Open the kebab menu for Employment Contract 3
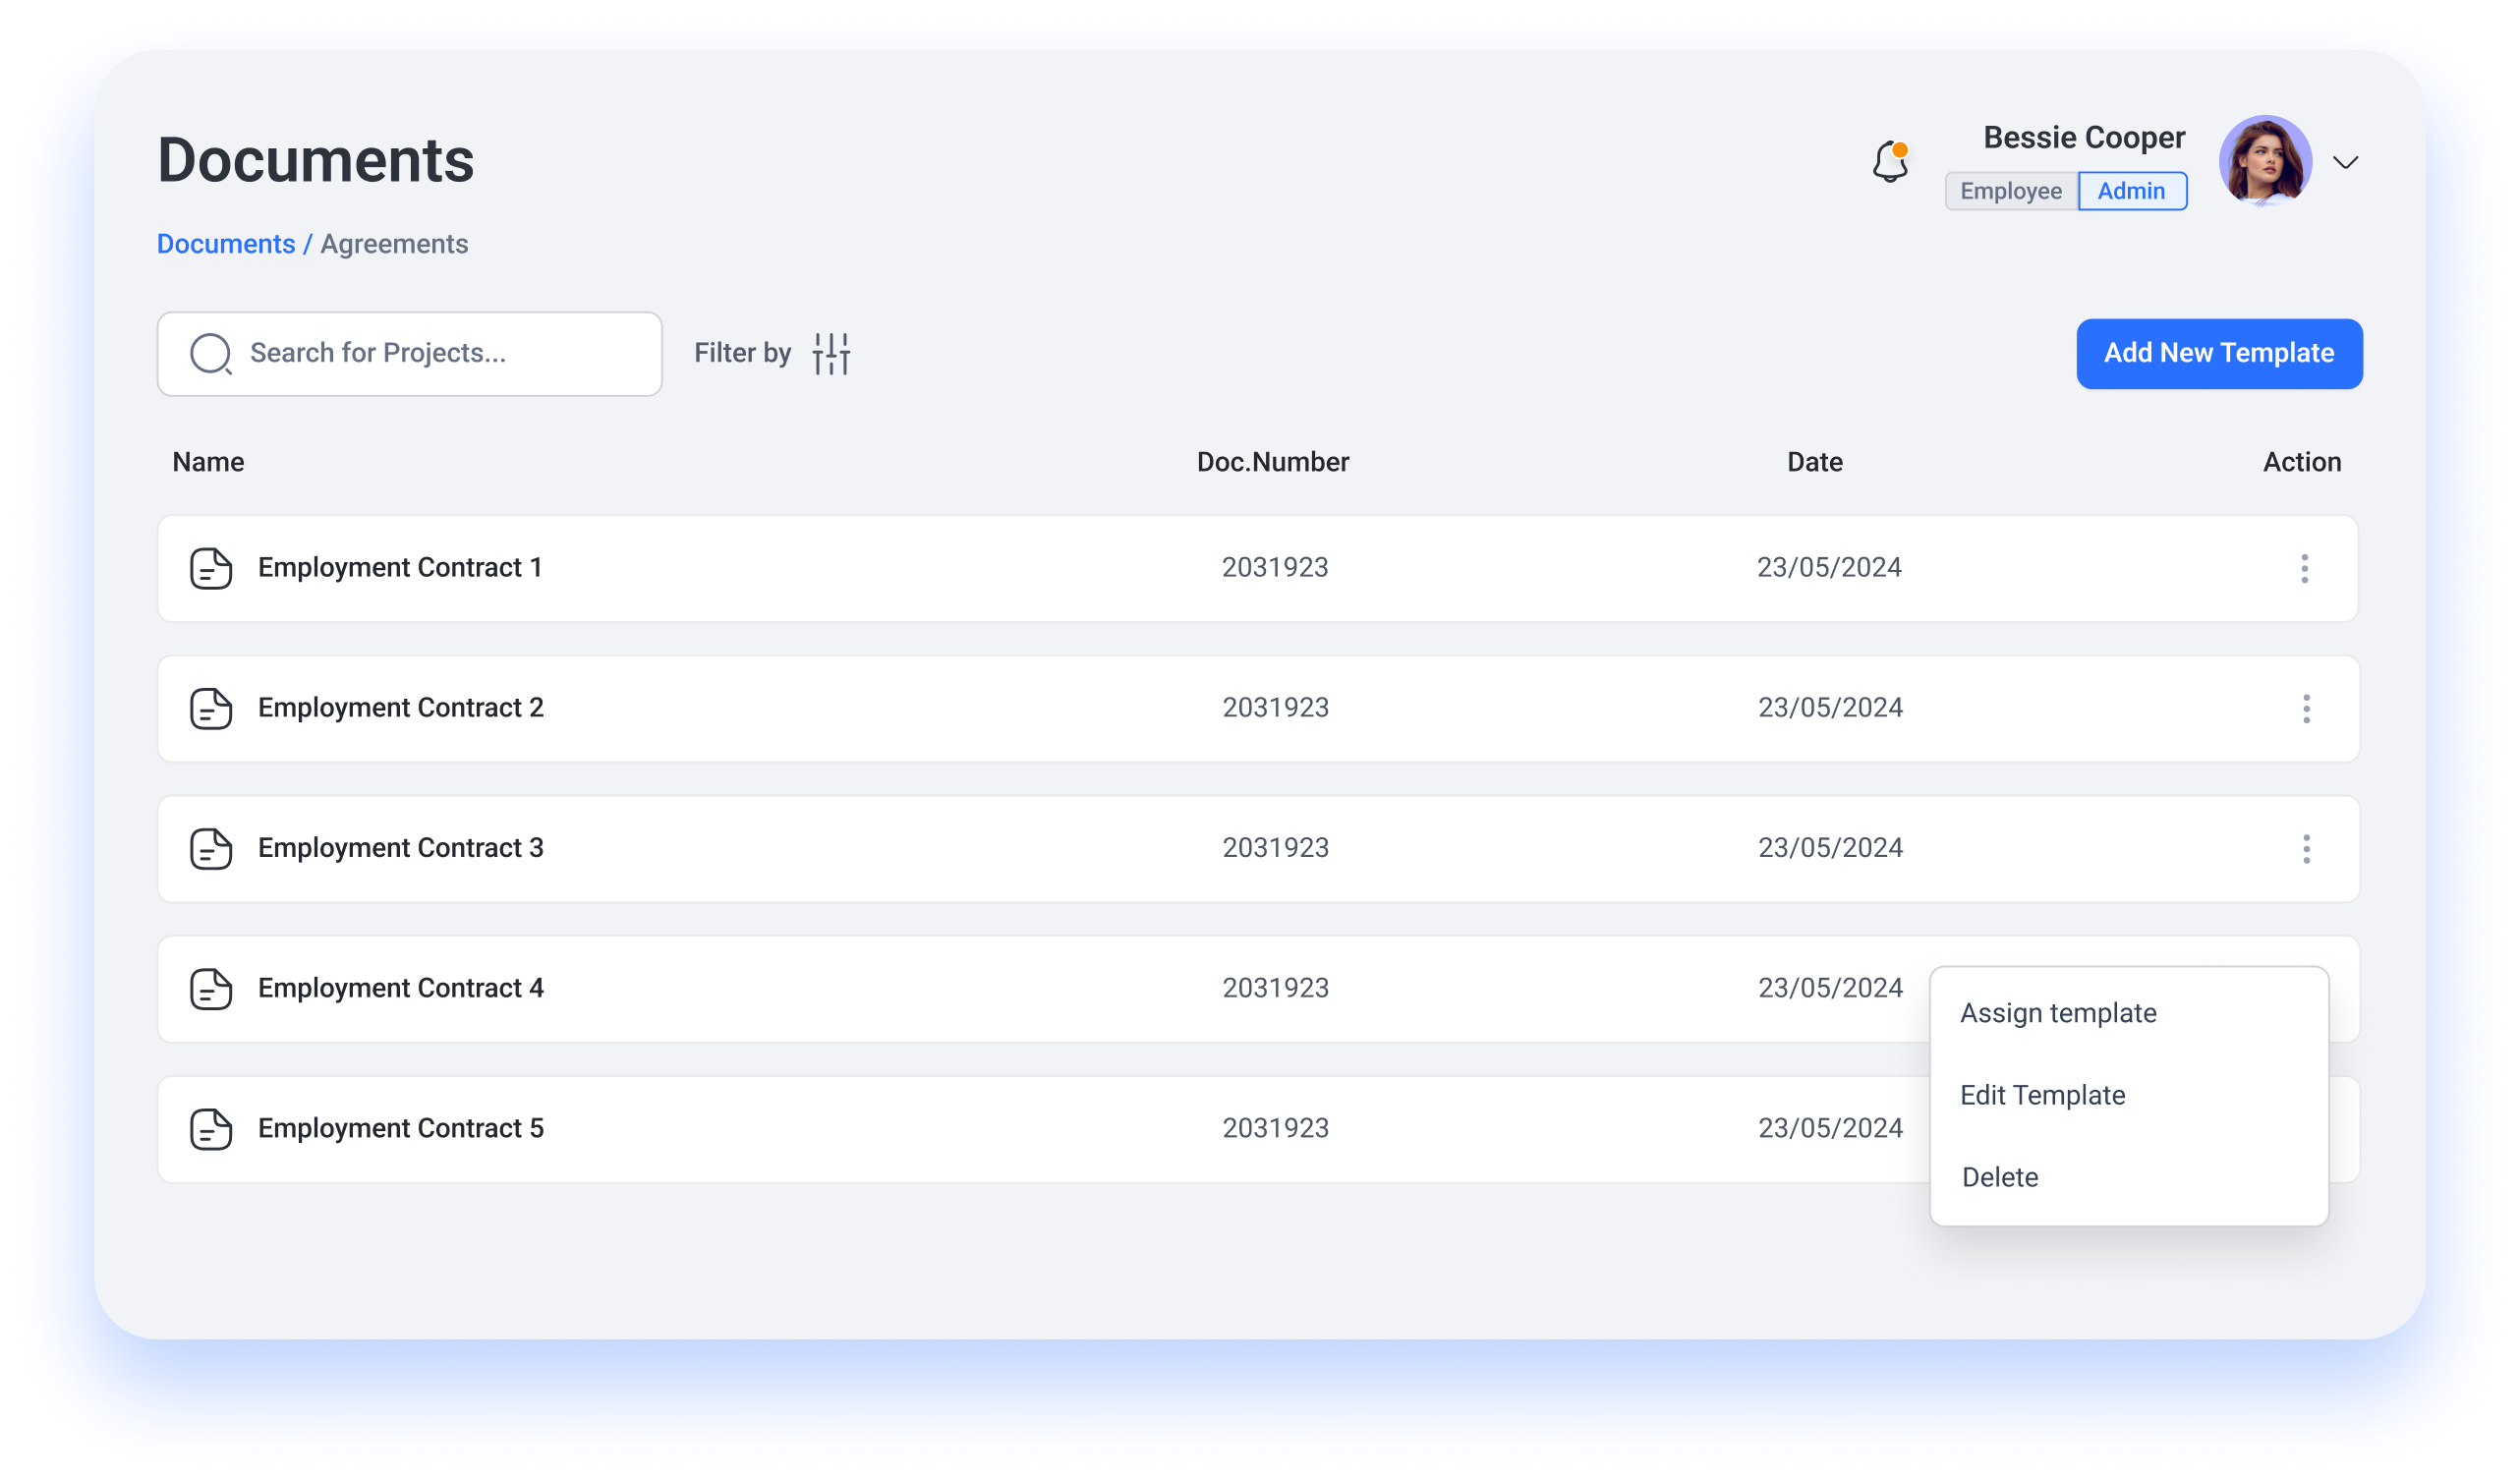 (2306, 848)
